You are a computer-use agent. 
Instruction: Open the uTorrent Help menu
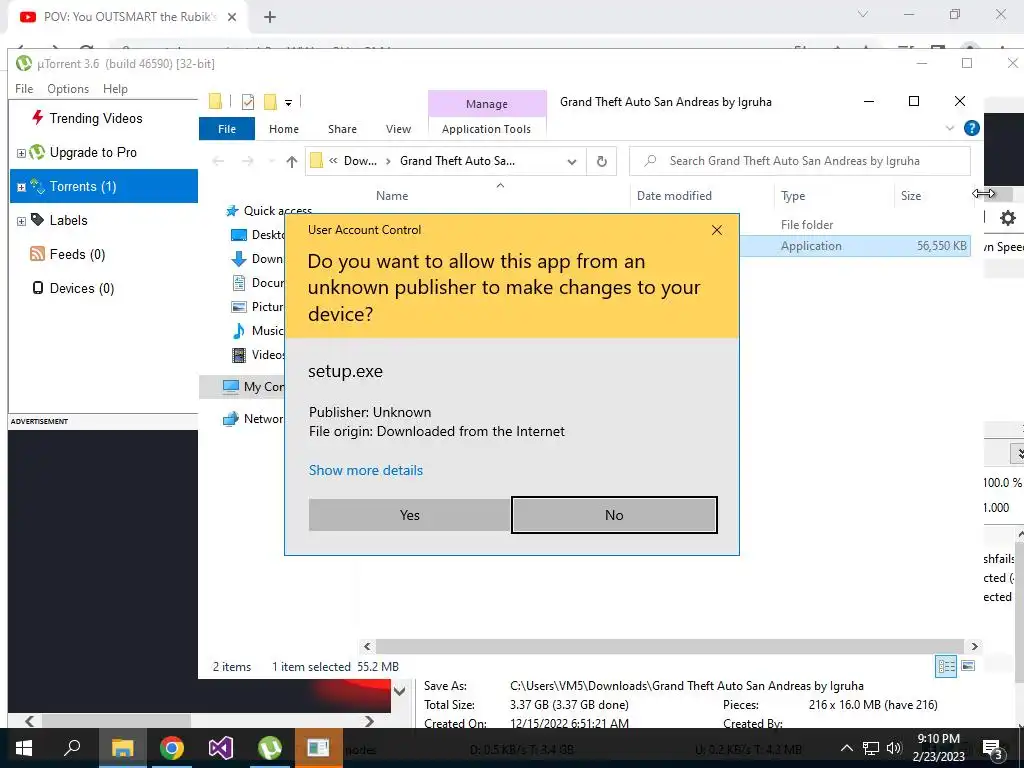[116, 89]
